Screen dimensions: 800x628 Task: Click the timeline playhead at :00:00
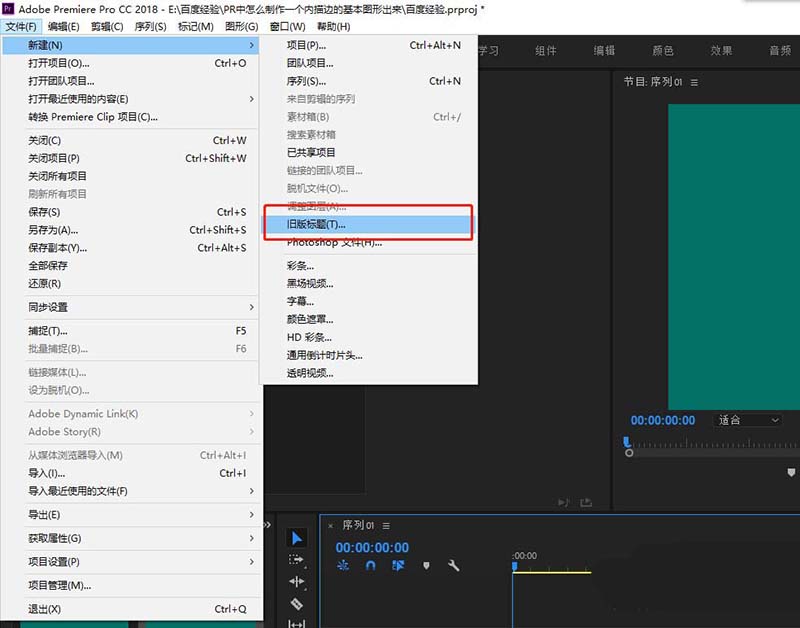[x=515, y=566]
